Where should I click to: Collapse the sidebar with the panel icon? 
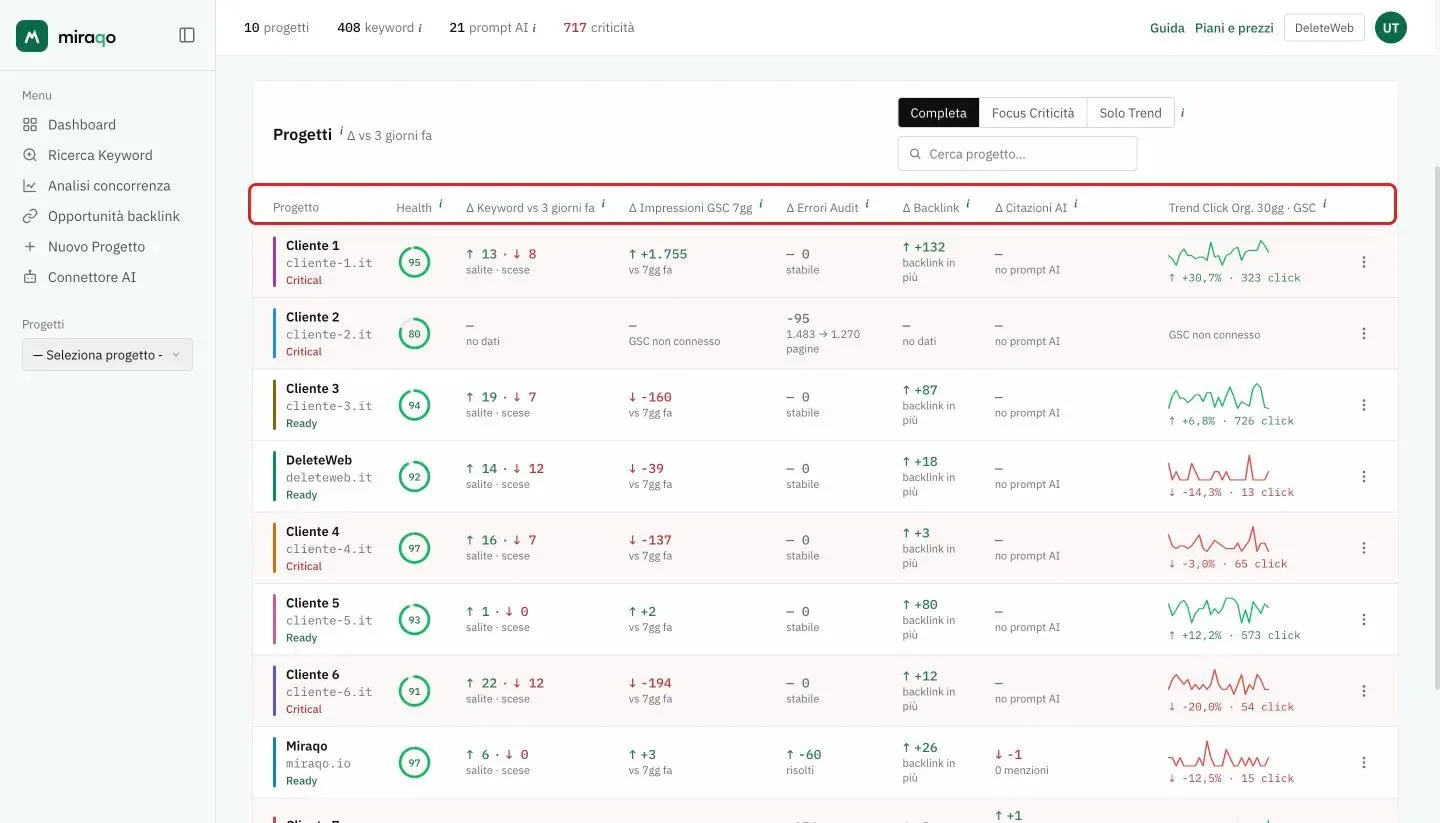187,35
